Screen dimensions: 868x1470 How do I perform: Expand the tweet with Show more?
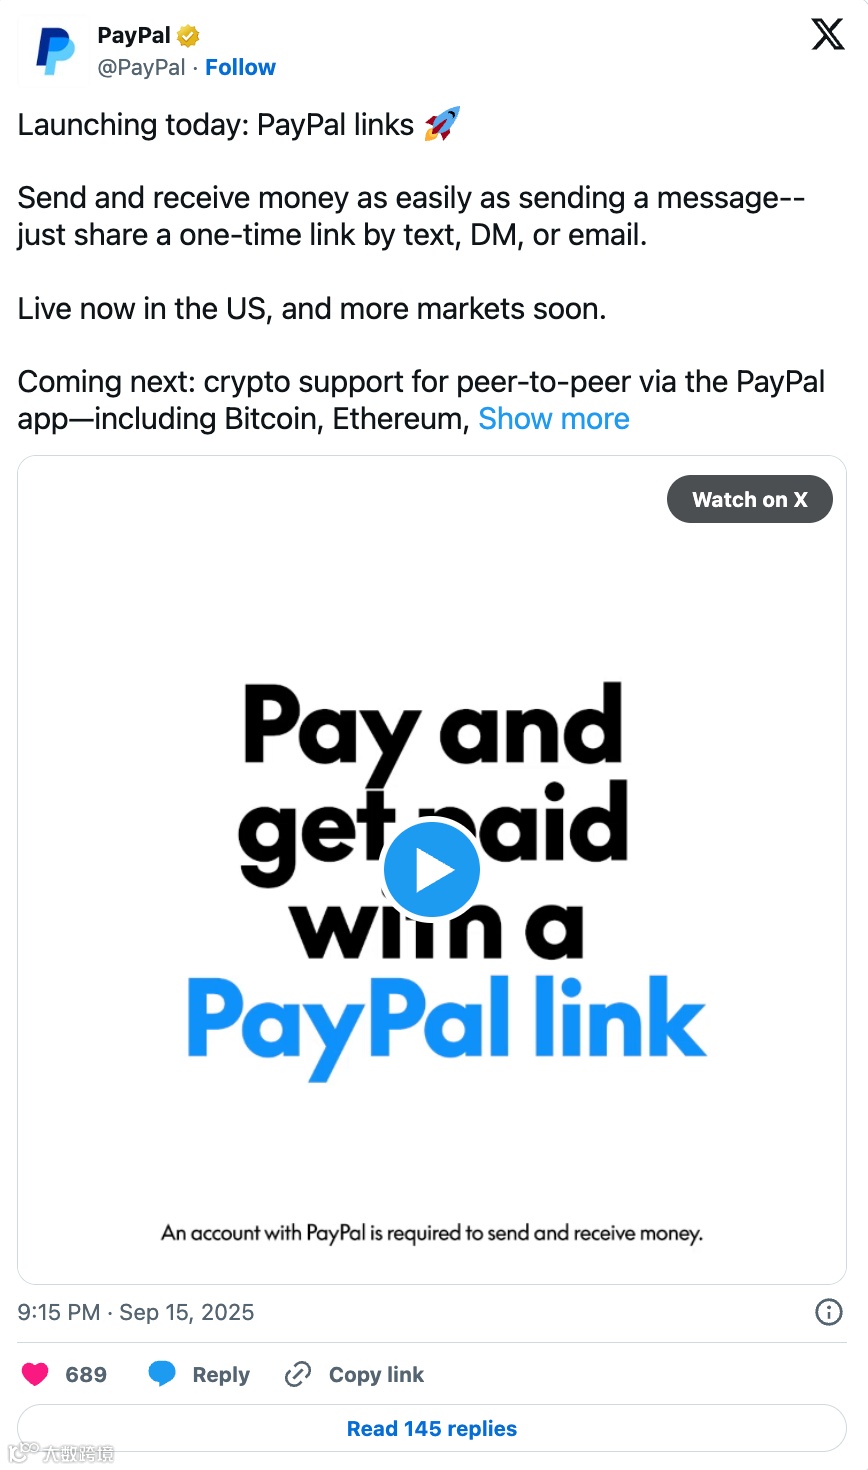554,419
